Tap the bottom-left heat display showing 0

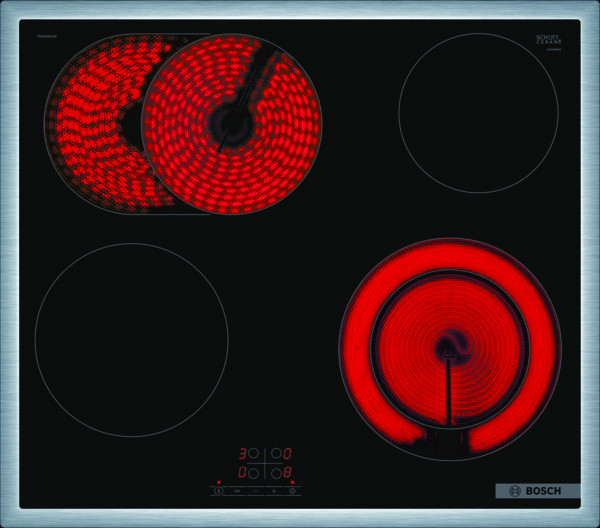(242, 473)
